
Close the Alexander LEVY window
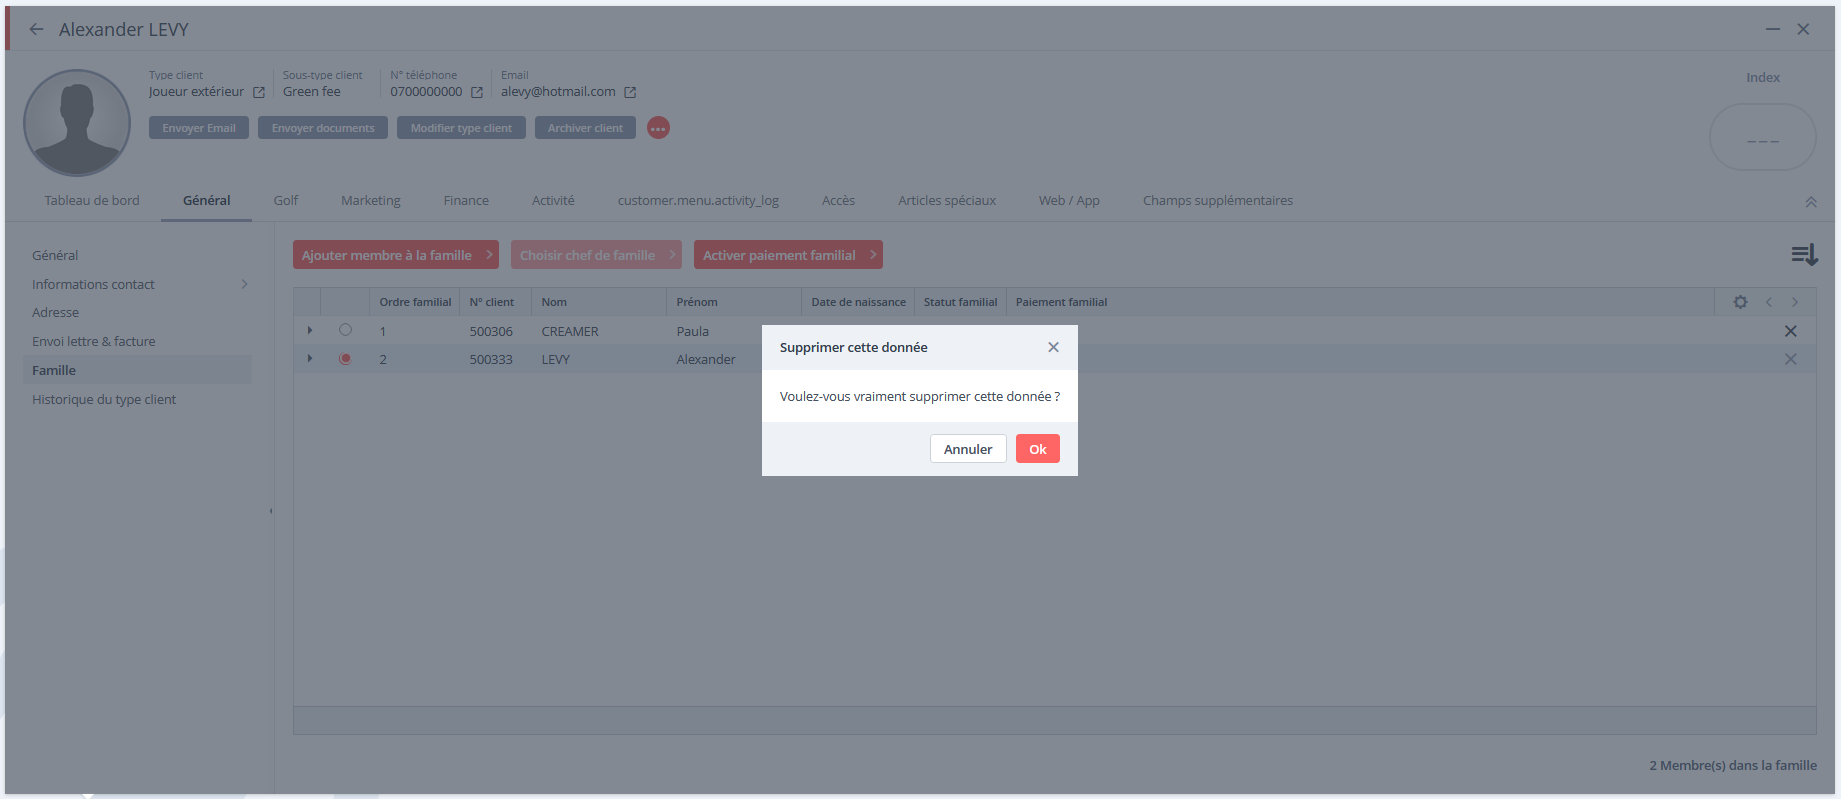[1803, 29]
